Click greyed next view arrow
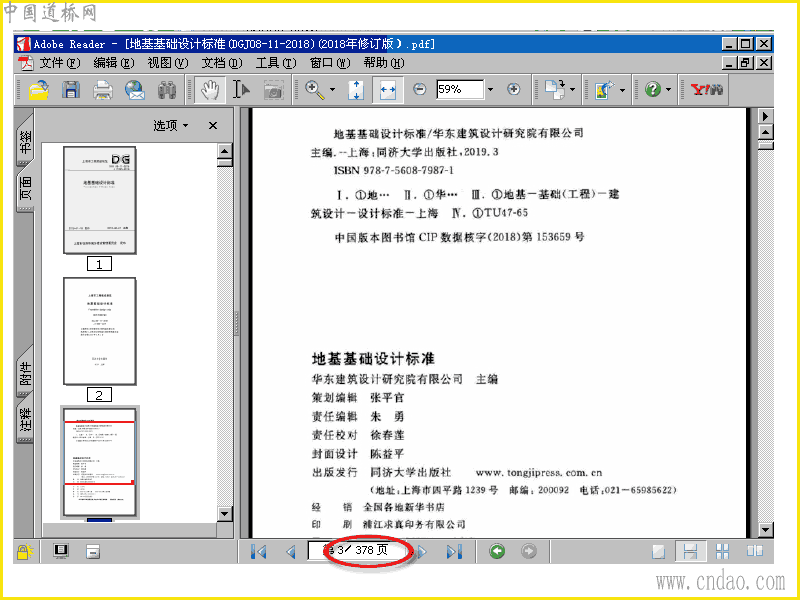800x600 pixels. (529, 551)
